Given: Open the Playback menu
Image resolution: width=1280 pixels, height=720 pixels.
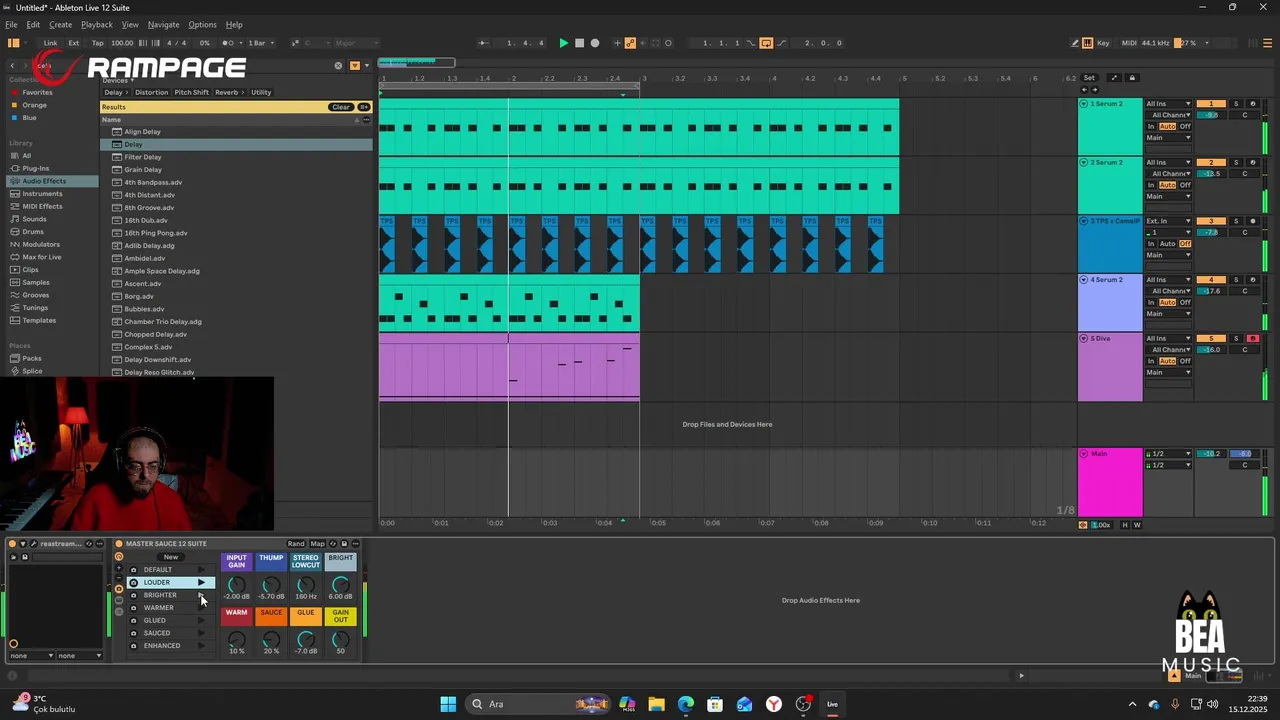Looking at the screenshot, I should coord(97,24).
